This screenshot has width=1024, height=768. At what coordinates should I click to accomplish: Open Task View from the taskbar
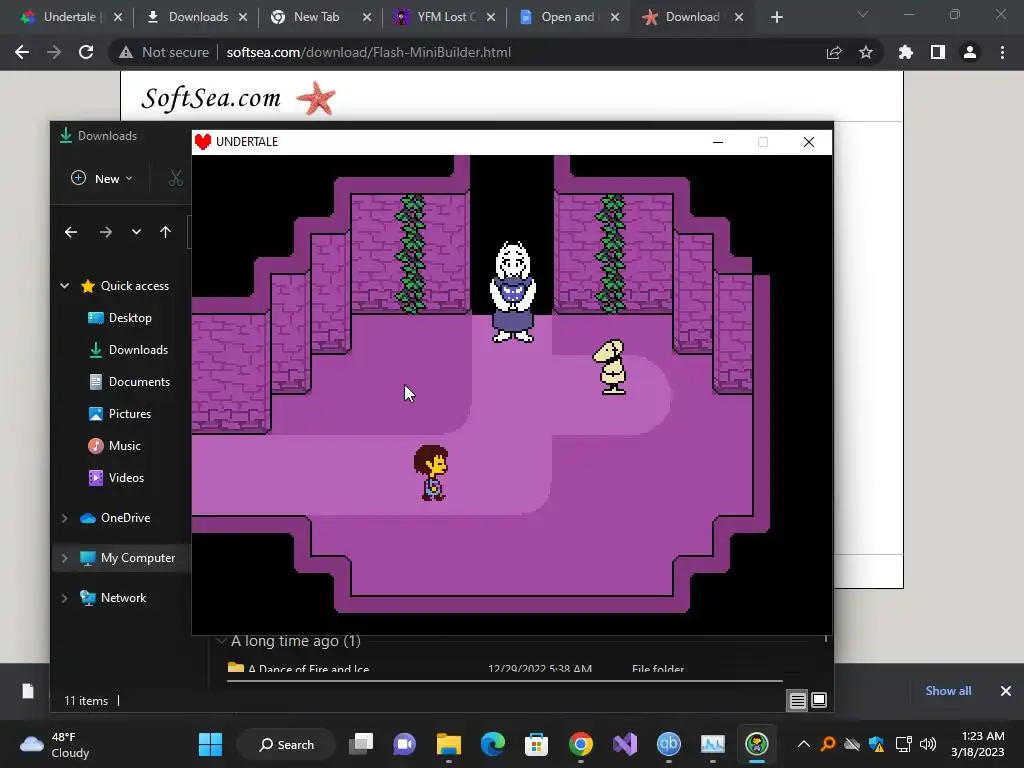(361, 744)
